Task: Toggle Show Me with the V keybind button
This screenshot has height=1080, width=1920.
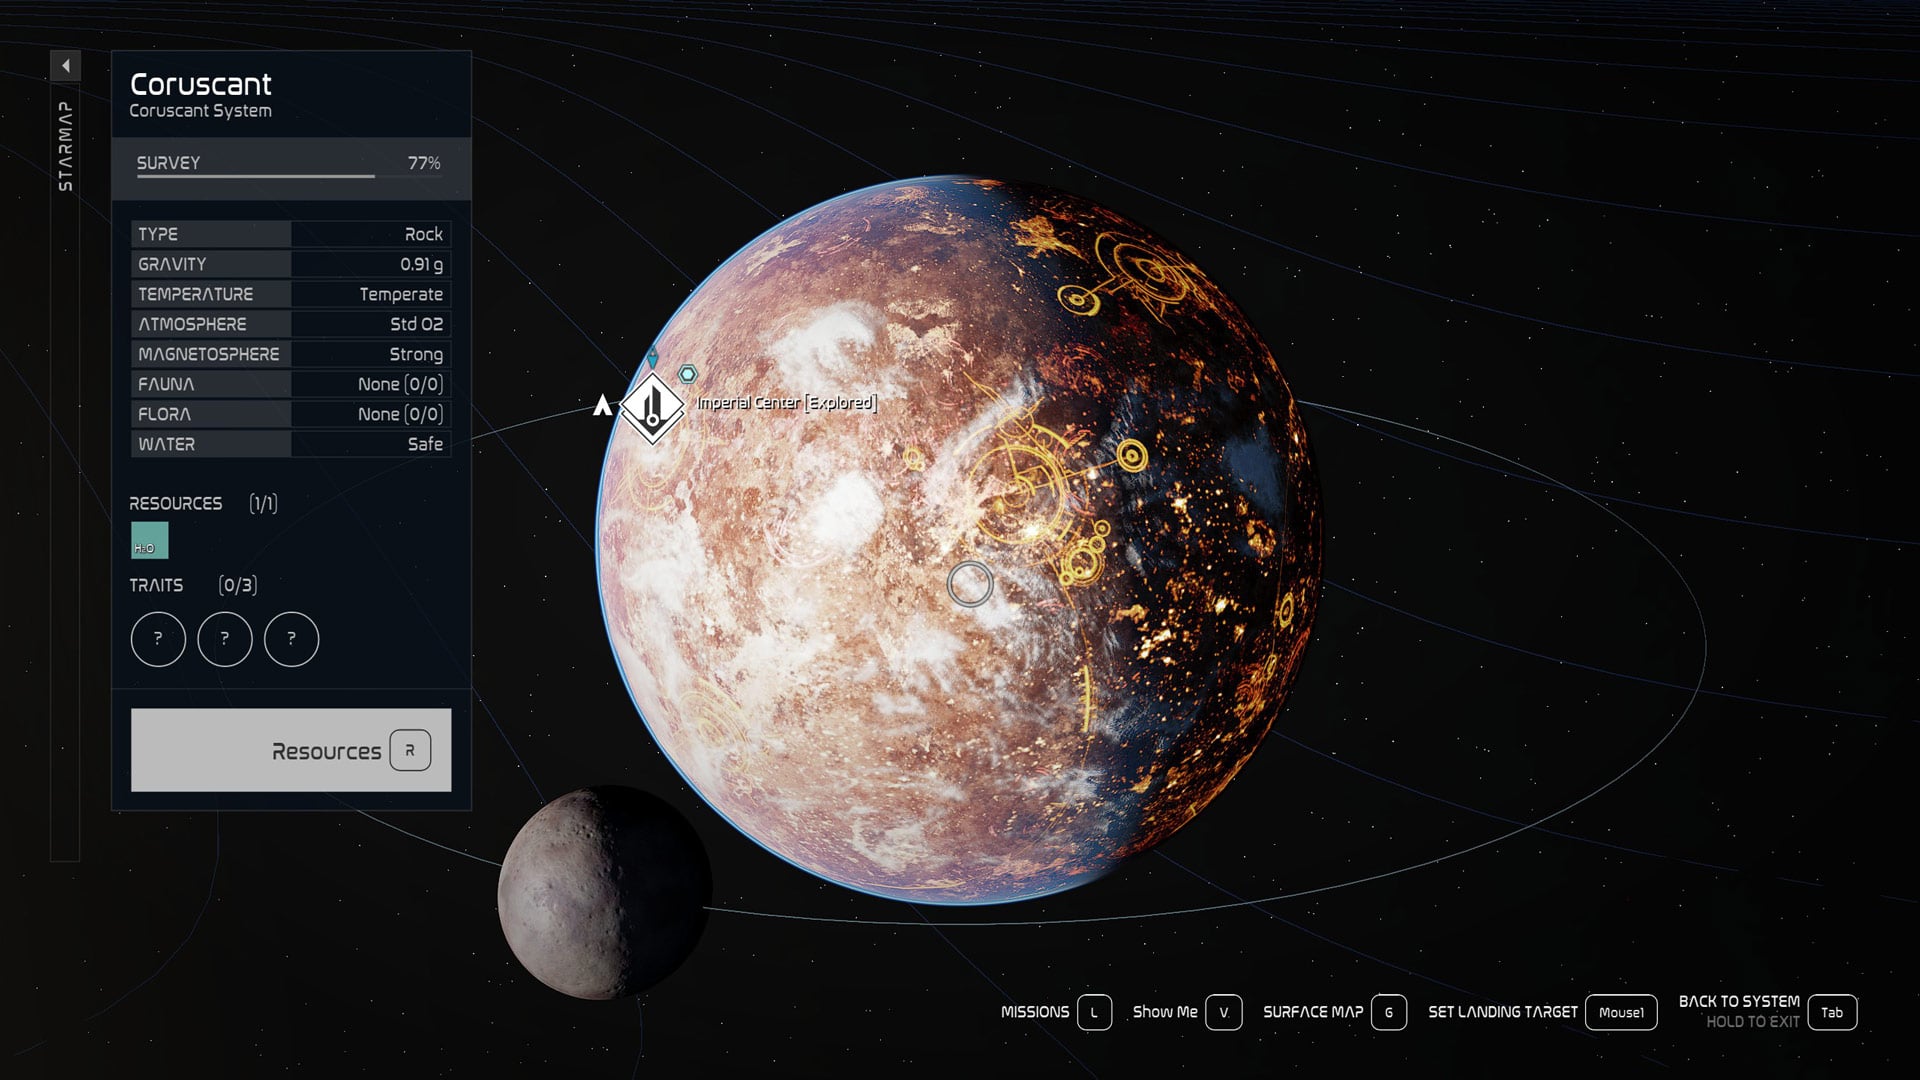Action: click(x=1223, y=1012)
